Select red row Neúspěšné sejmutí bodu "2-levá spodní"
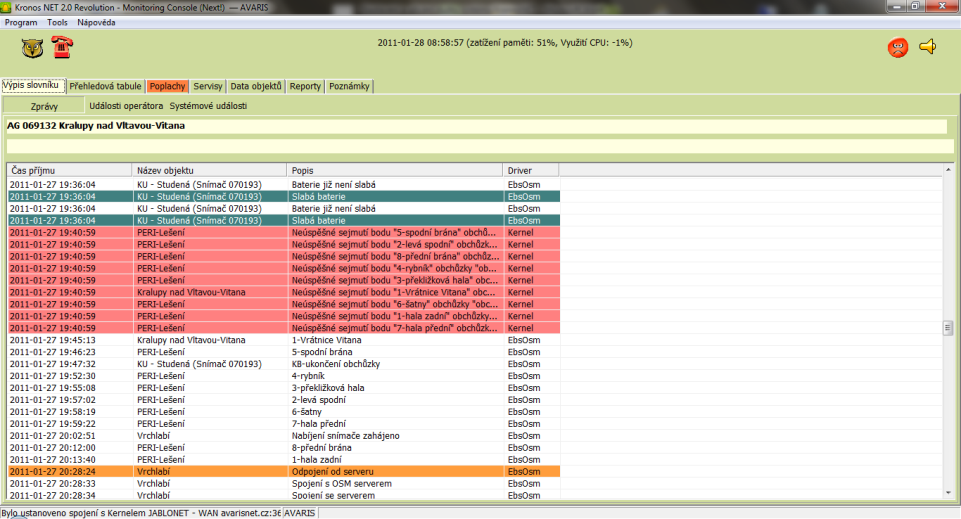The height and width of the screenshot is (519, 961). (284, 244)
